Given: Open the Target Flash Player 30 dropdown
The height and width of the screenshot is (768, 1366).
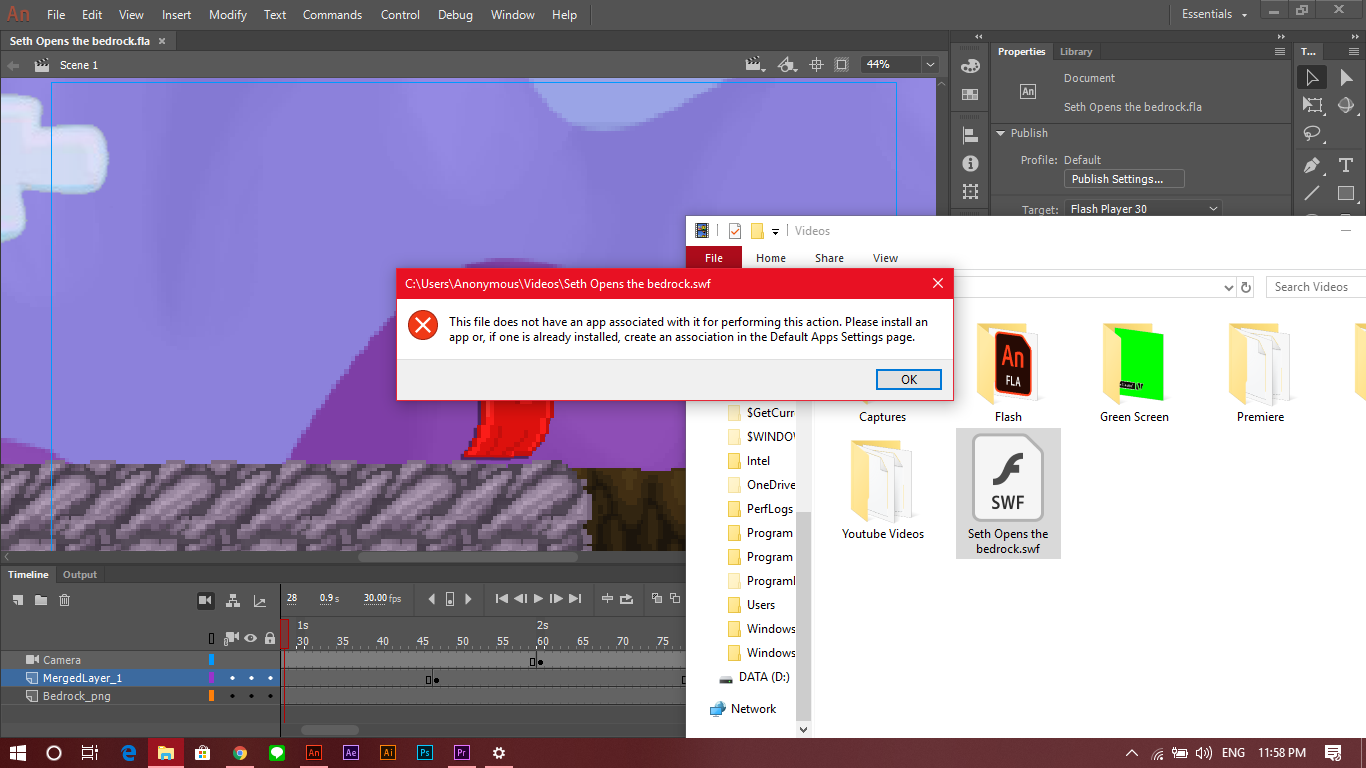Looking at the screenshot, I should [x=1143, y=209].
